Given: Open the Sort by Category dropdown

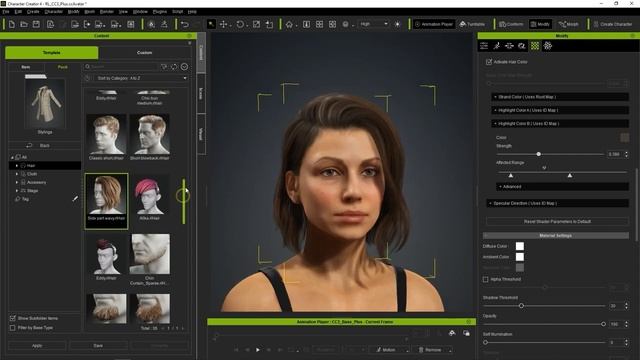Looking at the screenshot, I should [x=141, y=78].
